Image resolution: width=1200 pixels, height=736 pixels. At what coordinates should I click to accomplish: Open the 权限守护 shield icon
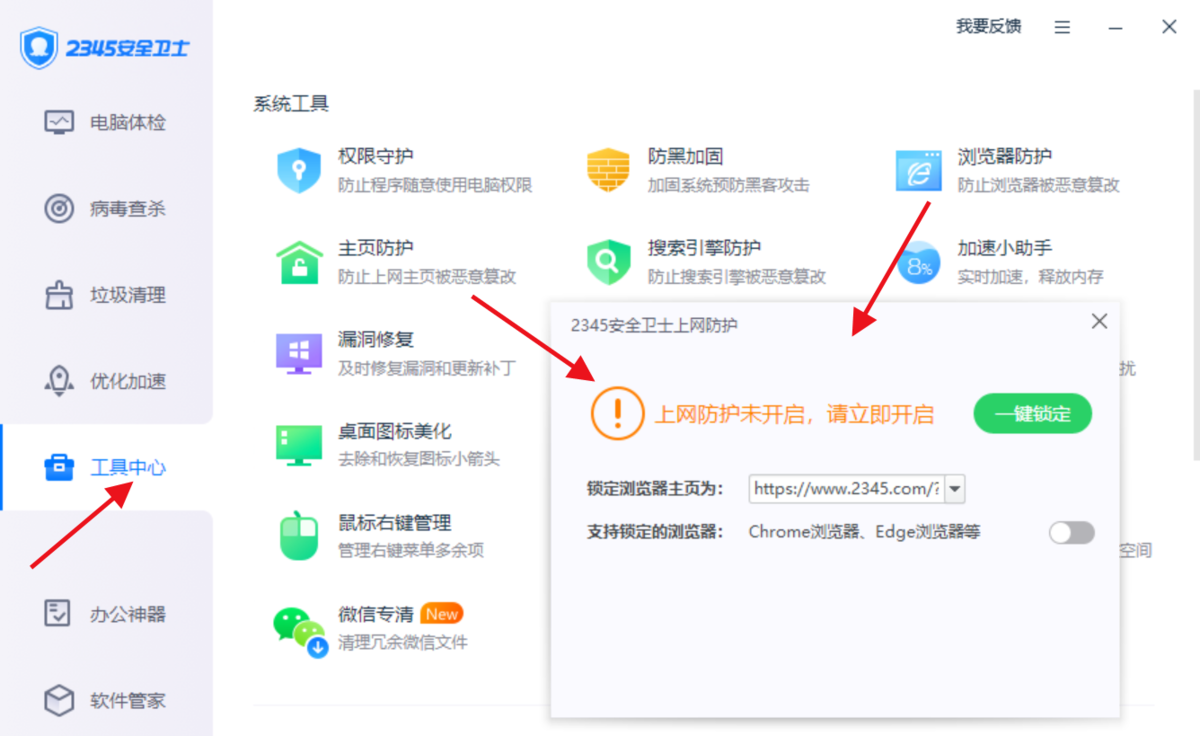(298, 170)
